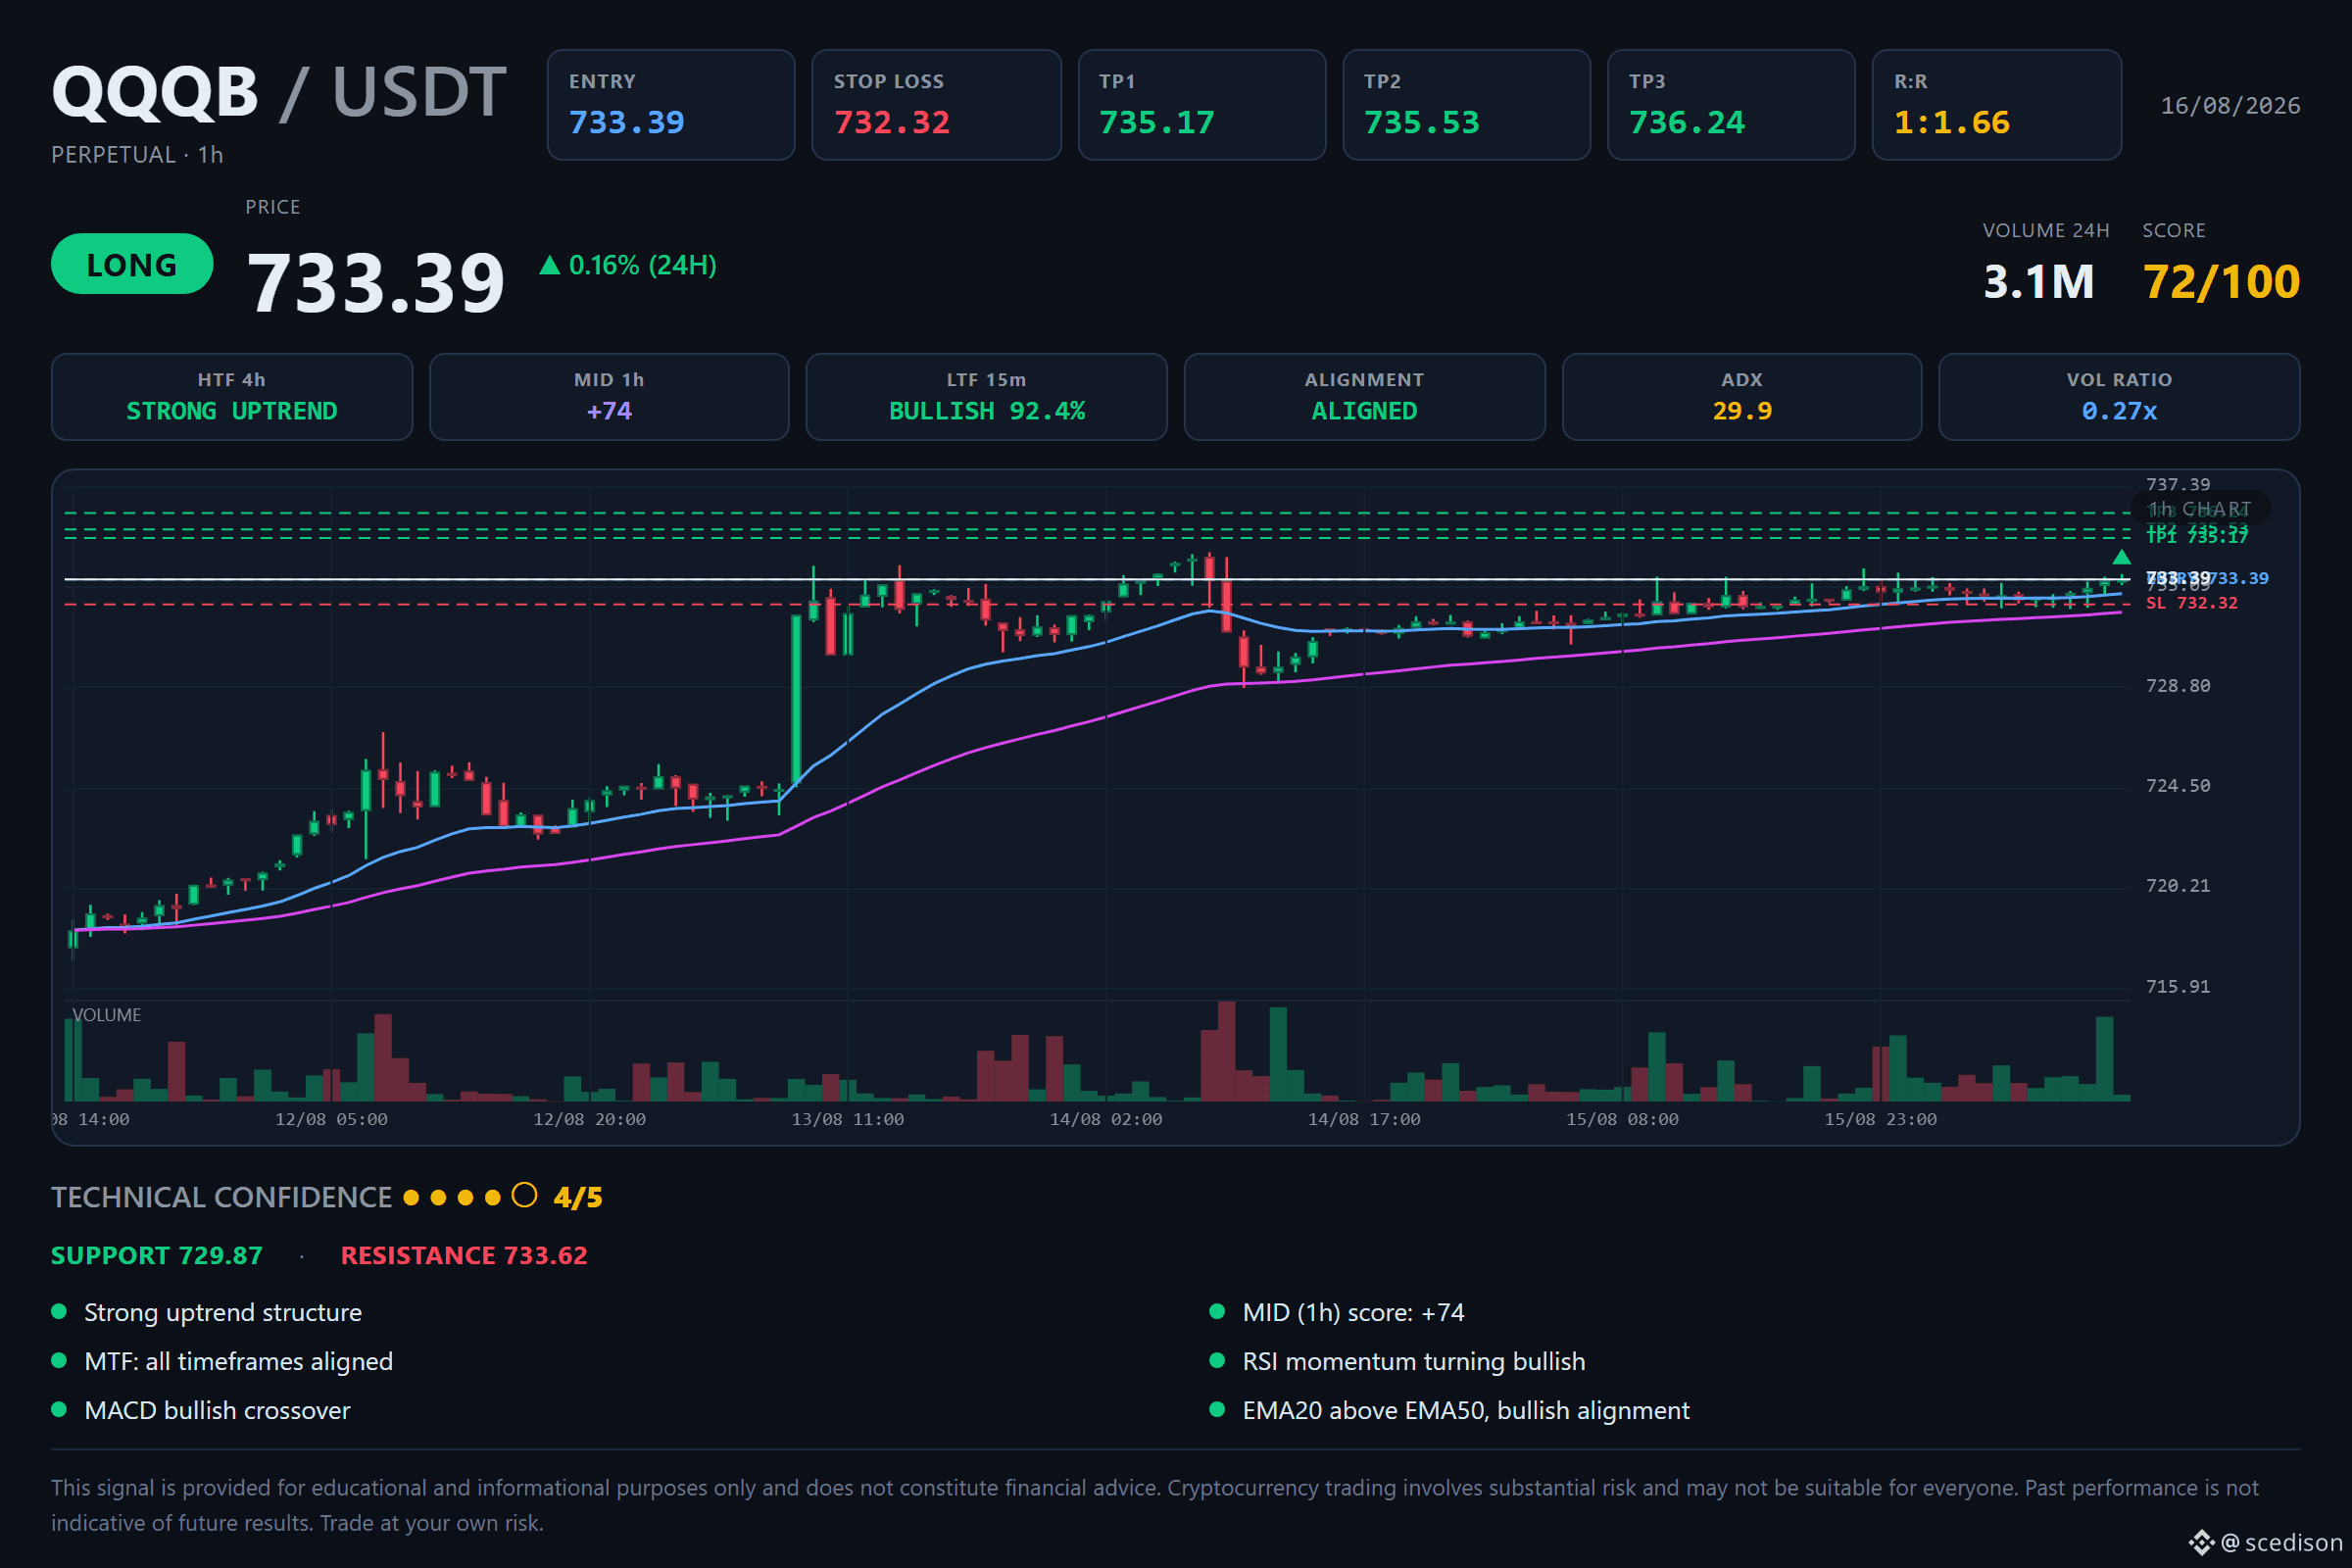
Task: Click the 728.80 price axis label
Action: click(x=2178, y=686)
